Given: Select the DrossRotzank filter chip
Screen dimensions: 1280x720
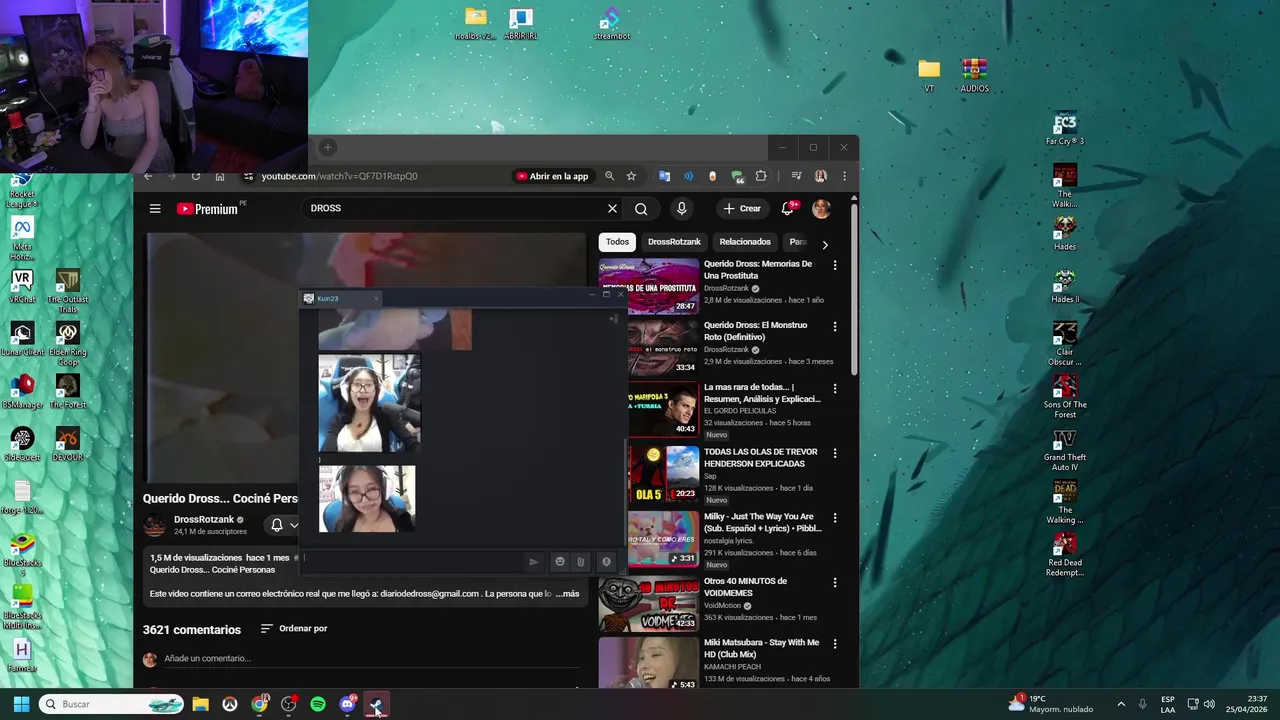Looking at the screenshot, I should pos(674,242).
